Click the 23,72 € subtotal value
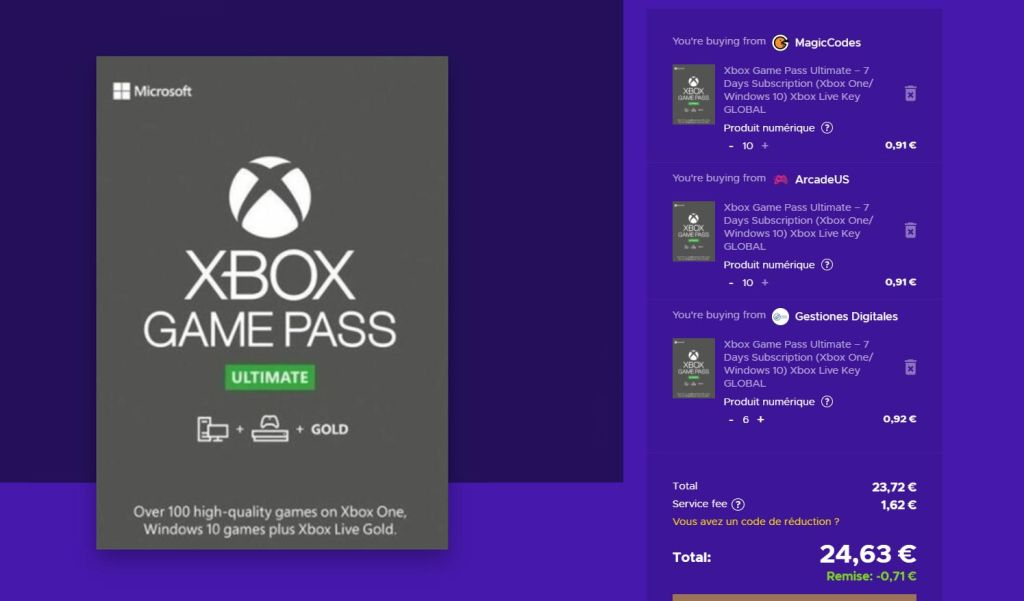This screenshot has width=1024, height=601. [x=894, y=487]
